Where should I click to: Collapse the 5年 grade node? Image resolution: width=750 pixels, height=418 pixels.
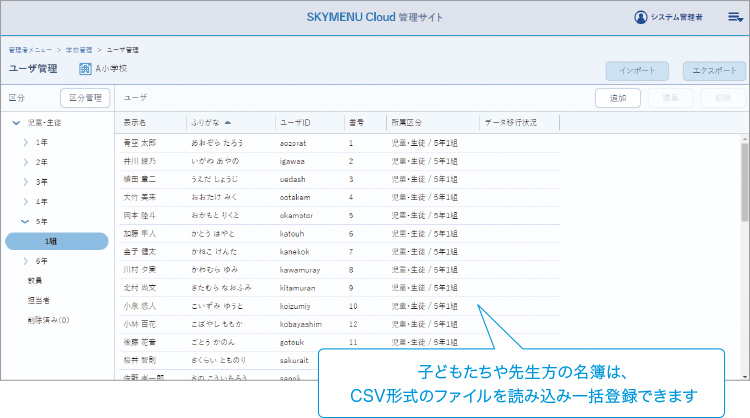pyautogui.click(x=26, y=222)
